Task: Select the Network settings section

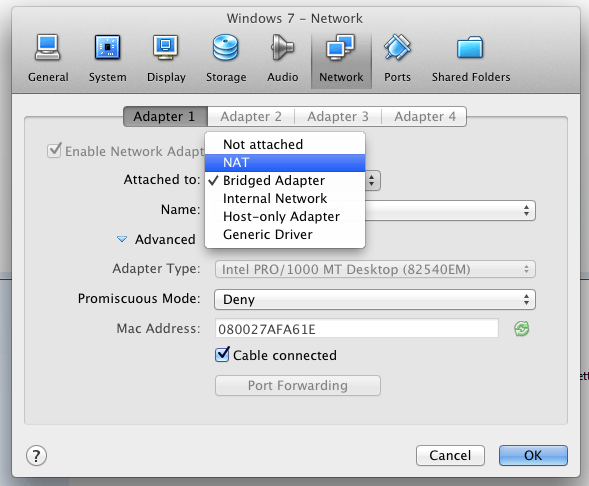Action: (x=341, y=60)
